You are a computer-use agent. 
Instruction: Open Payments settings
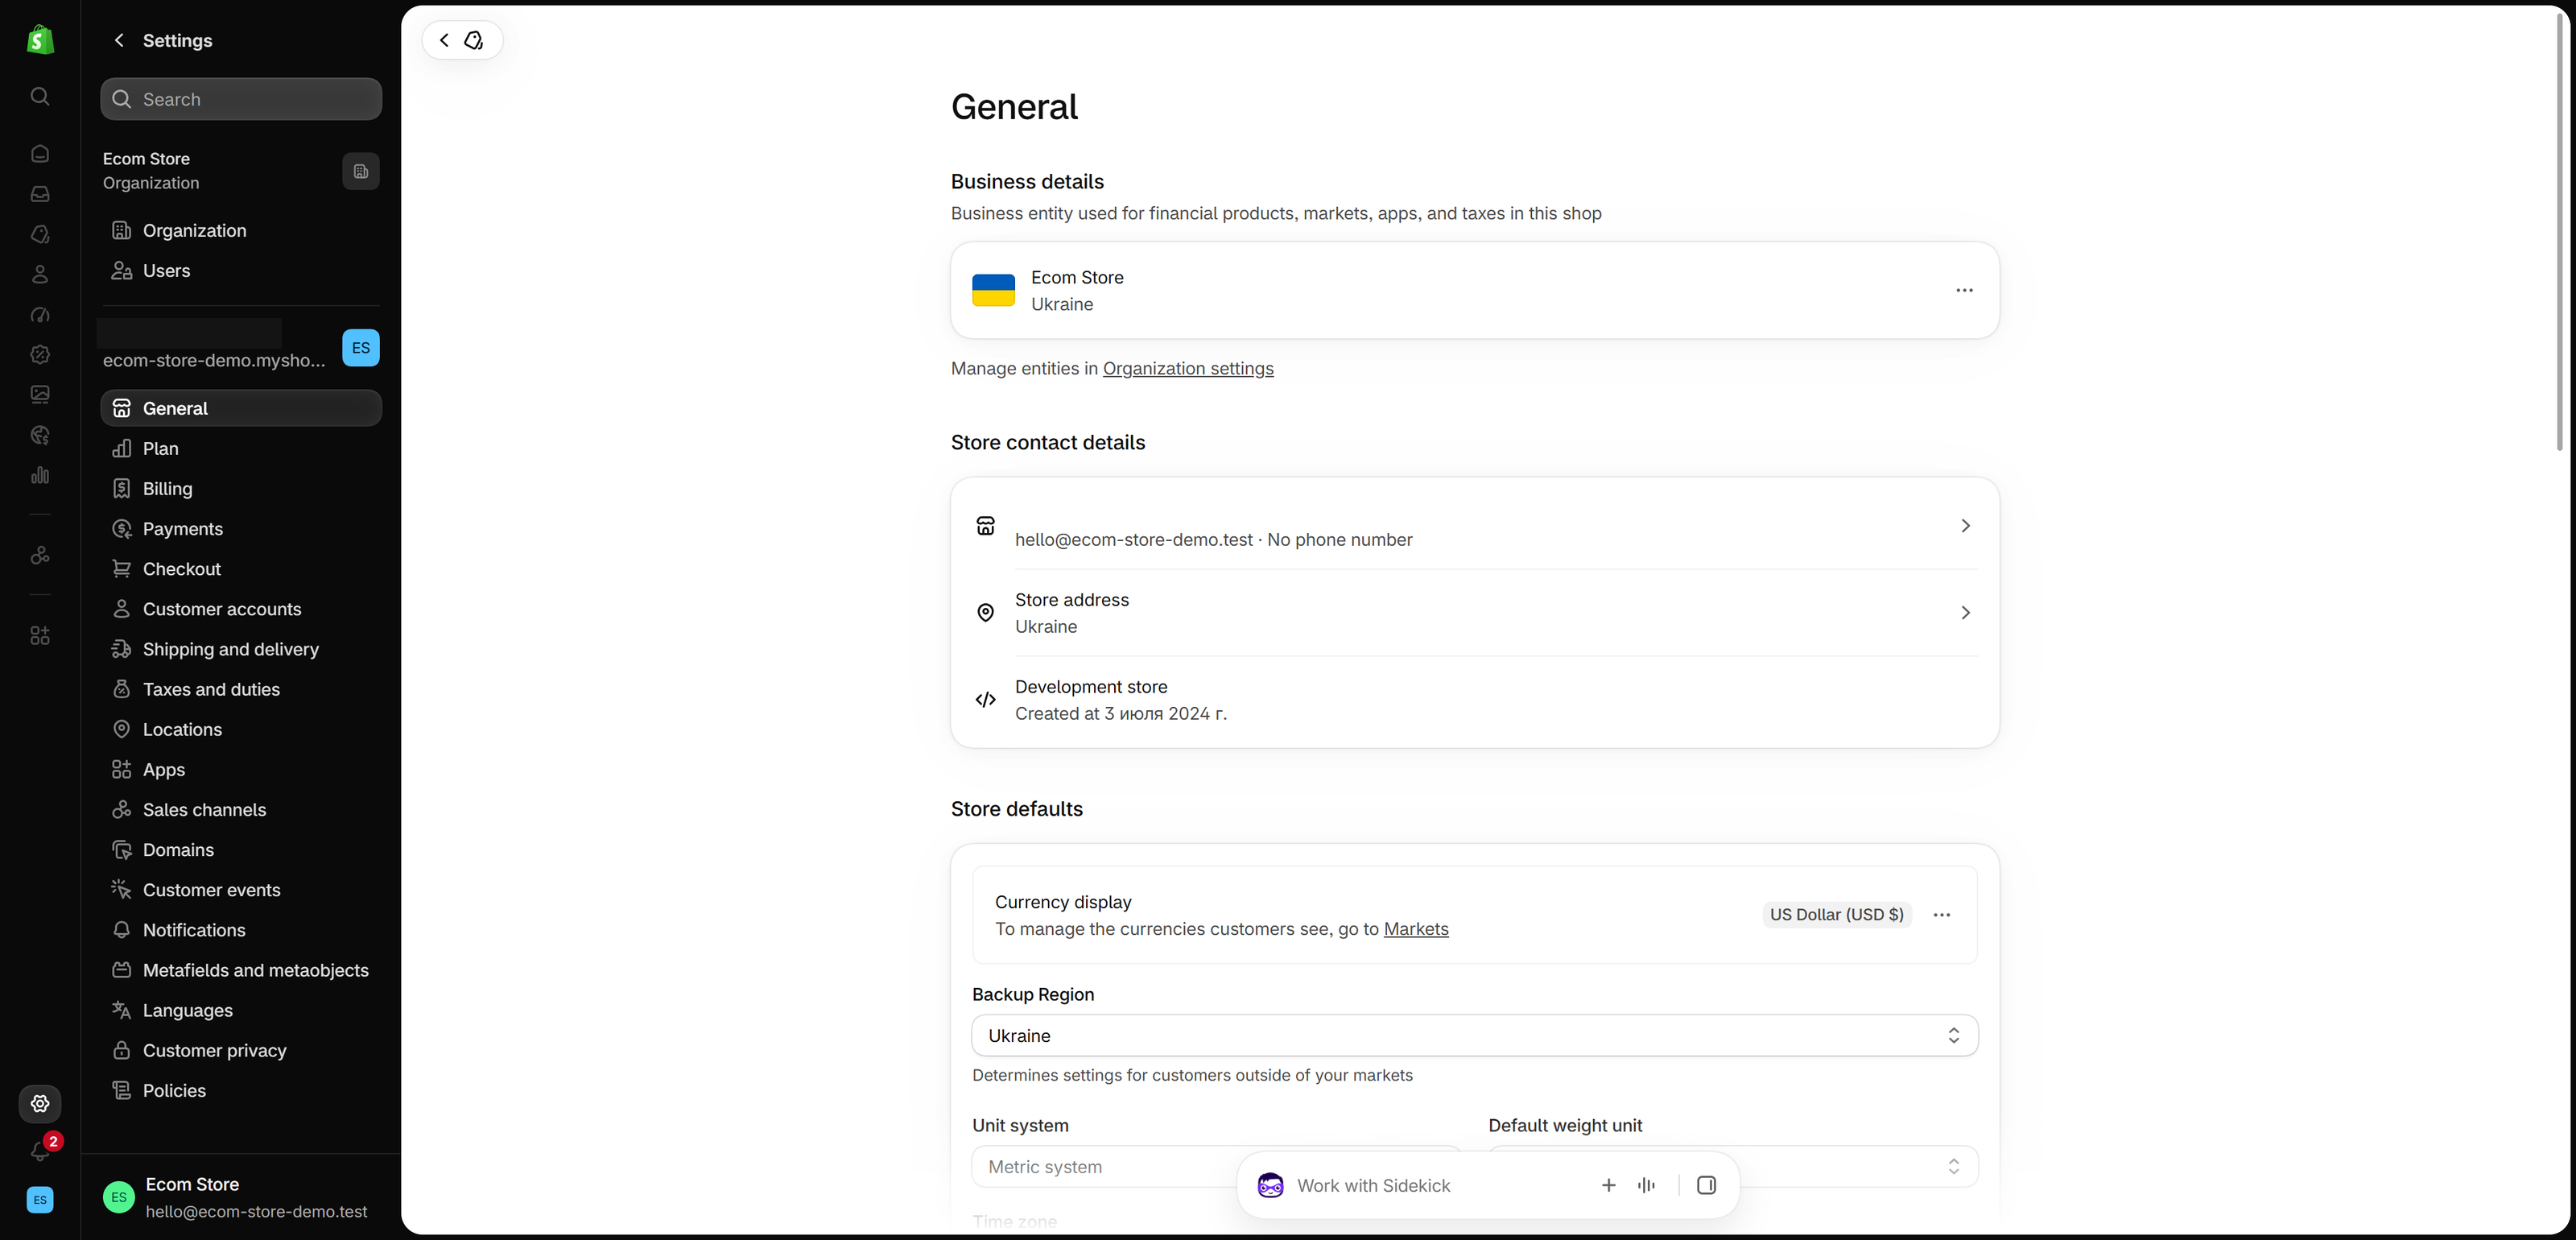click(241, 529)
